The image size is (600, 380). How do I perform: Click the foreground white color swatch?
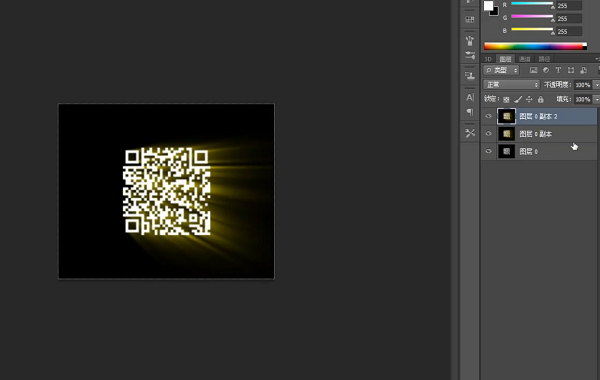click(x=488, y=5)
